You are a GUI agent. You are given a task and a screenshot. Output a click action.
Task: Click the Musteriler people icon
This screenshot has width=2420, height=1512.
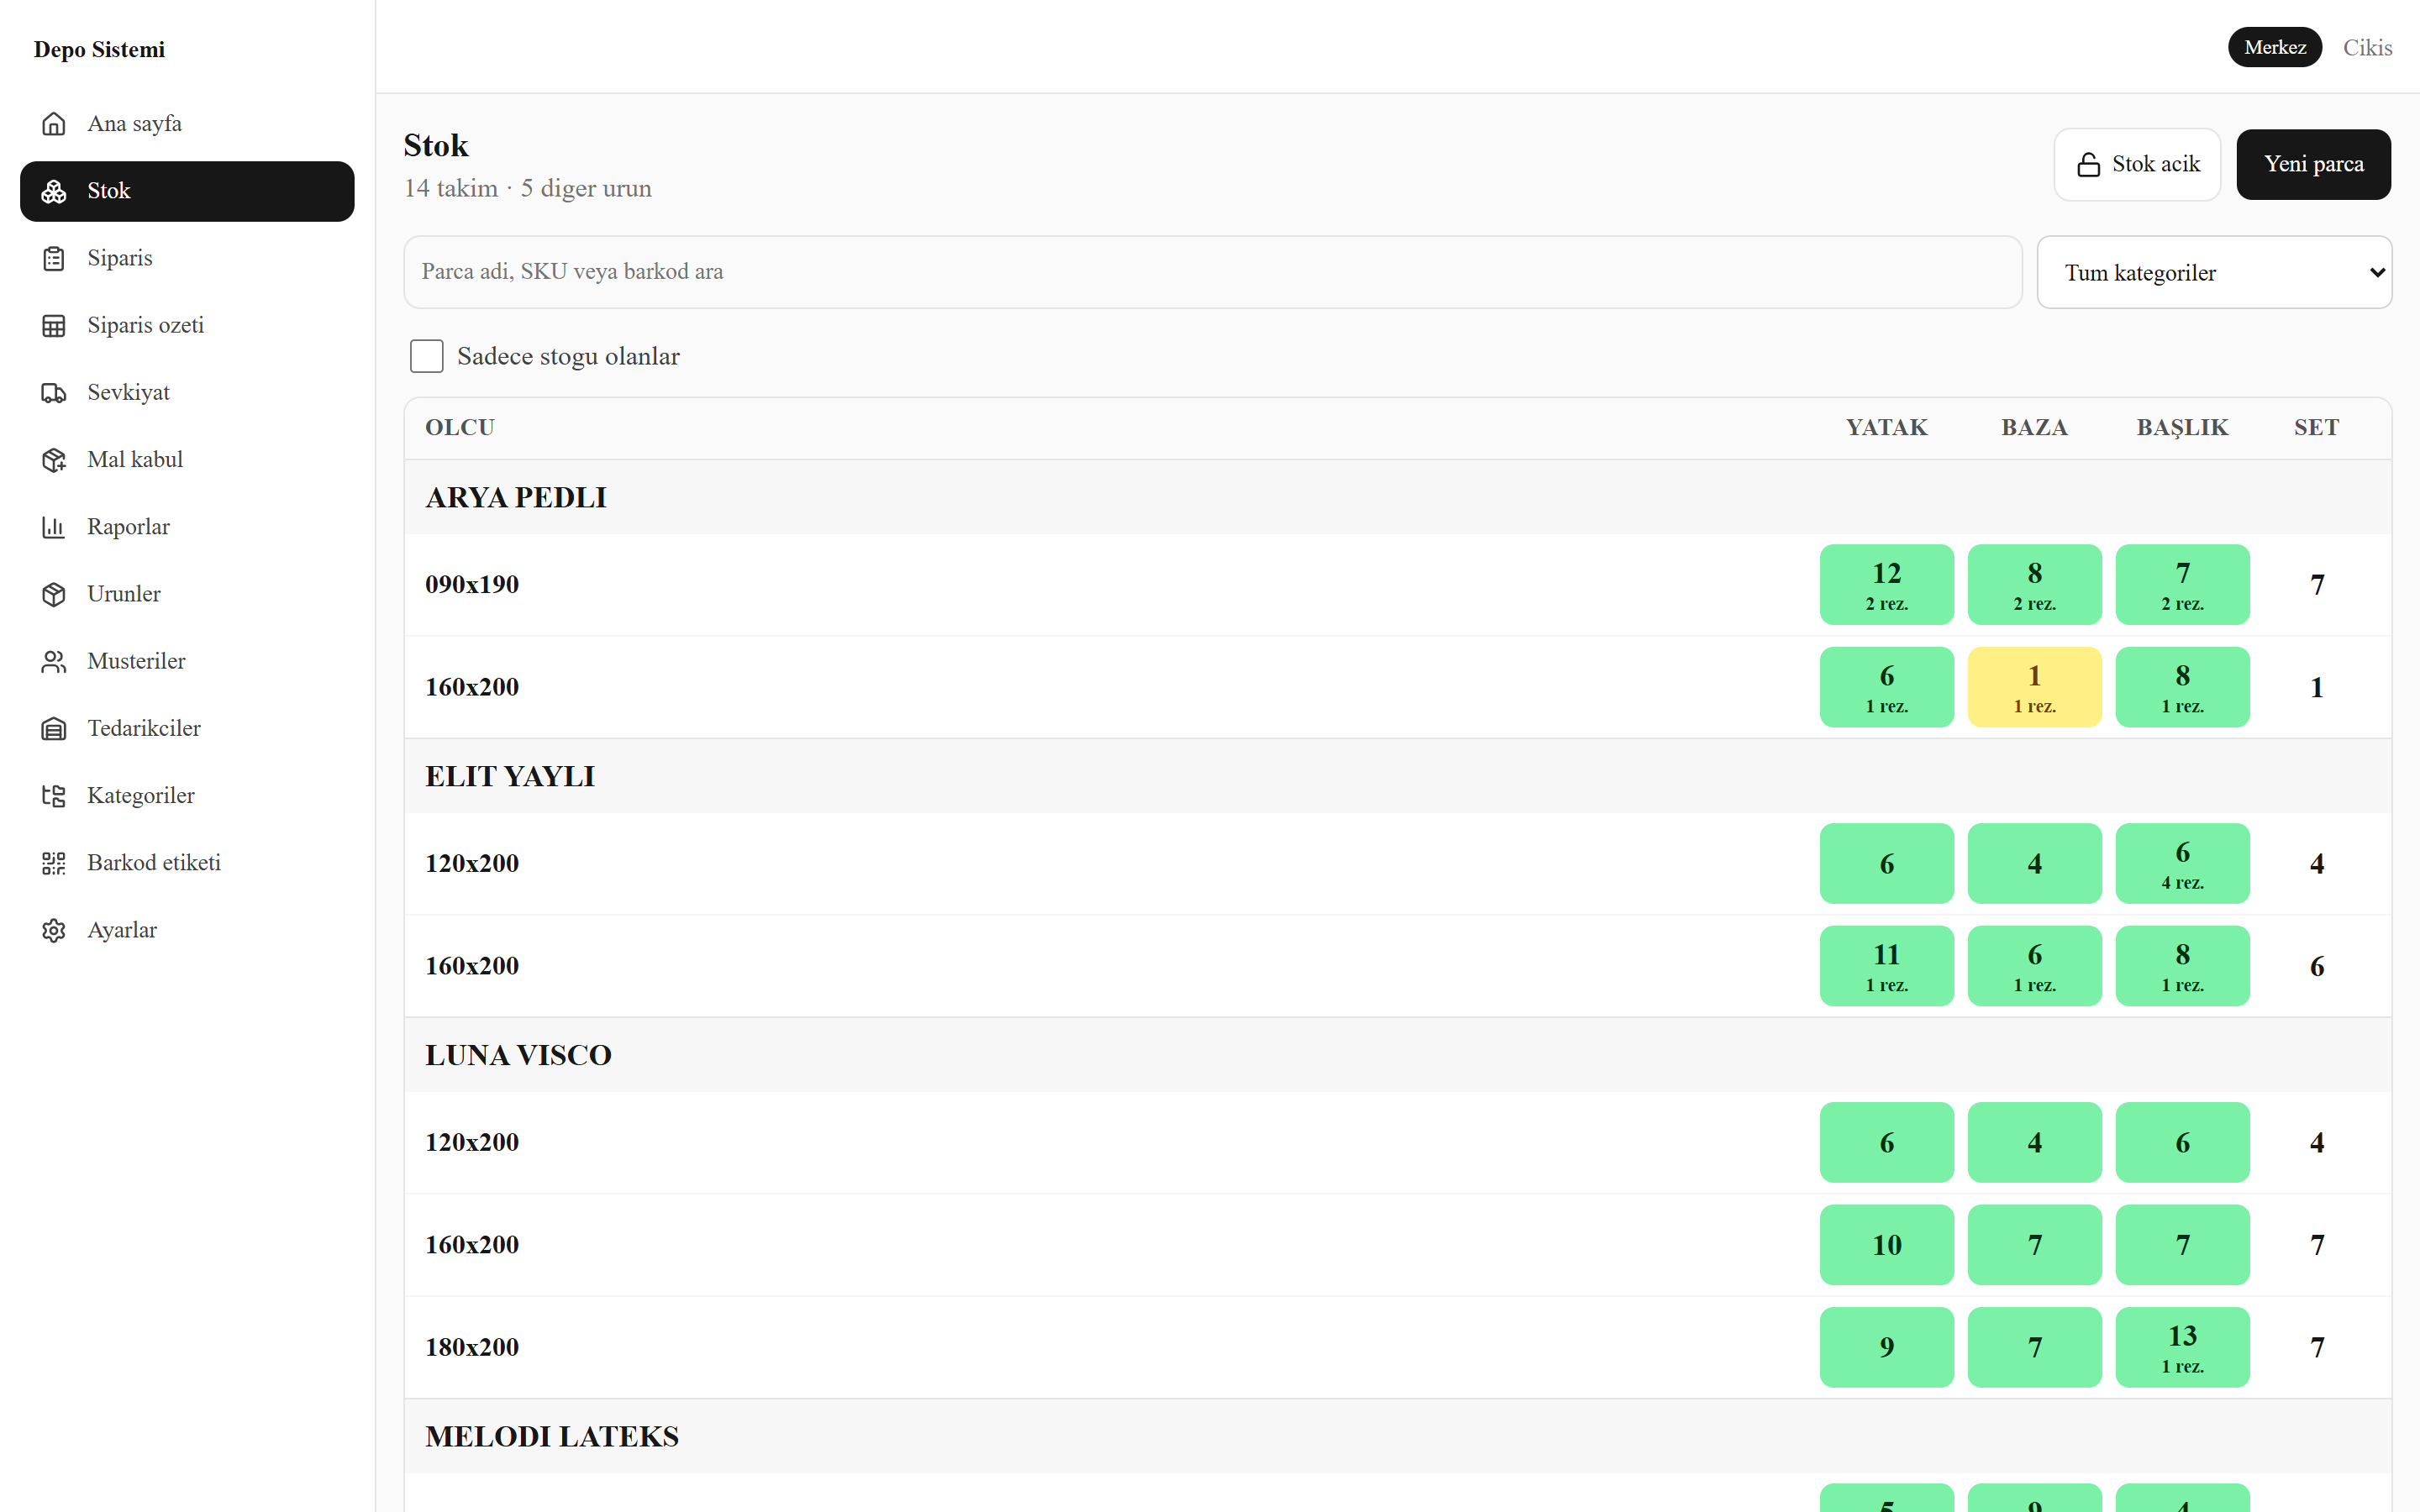(x=54, y=661)
